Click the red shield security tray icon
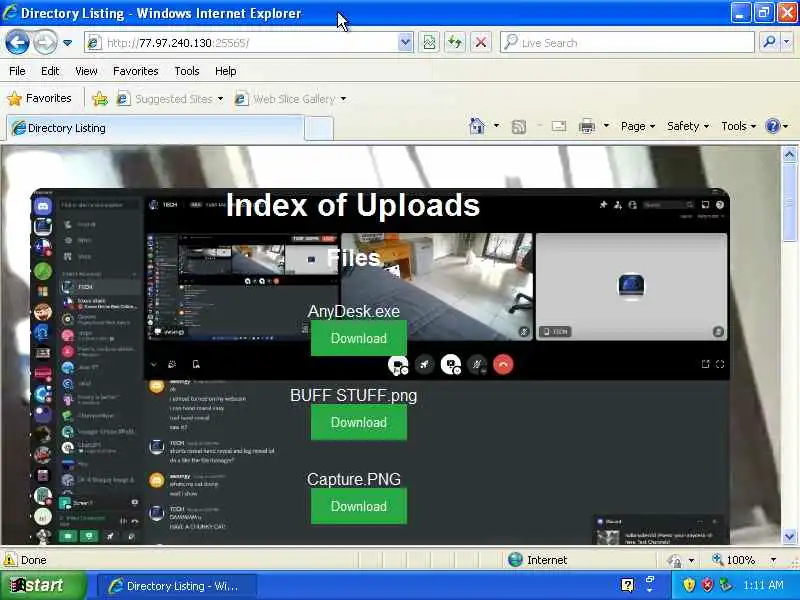Screen dimensions: 800x600 707,585
